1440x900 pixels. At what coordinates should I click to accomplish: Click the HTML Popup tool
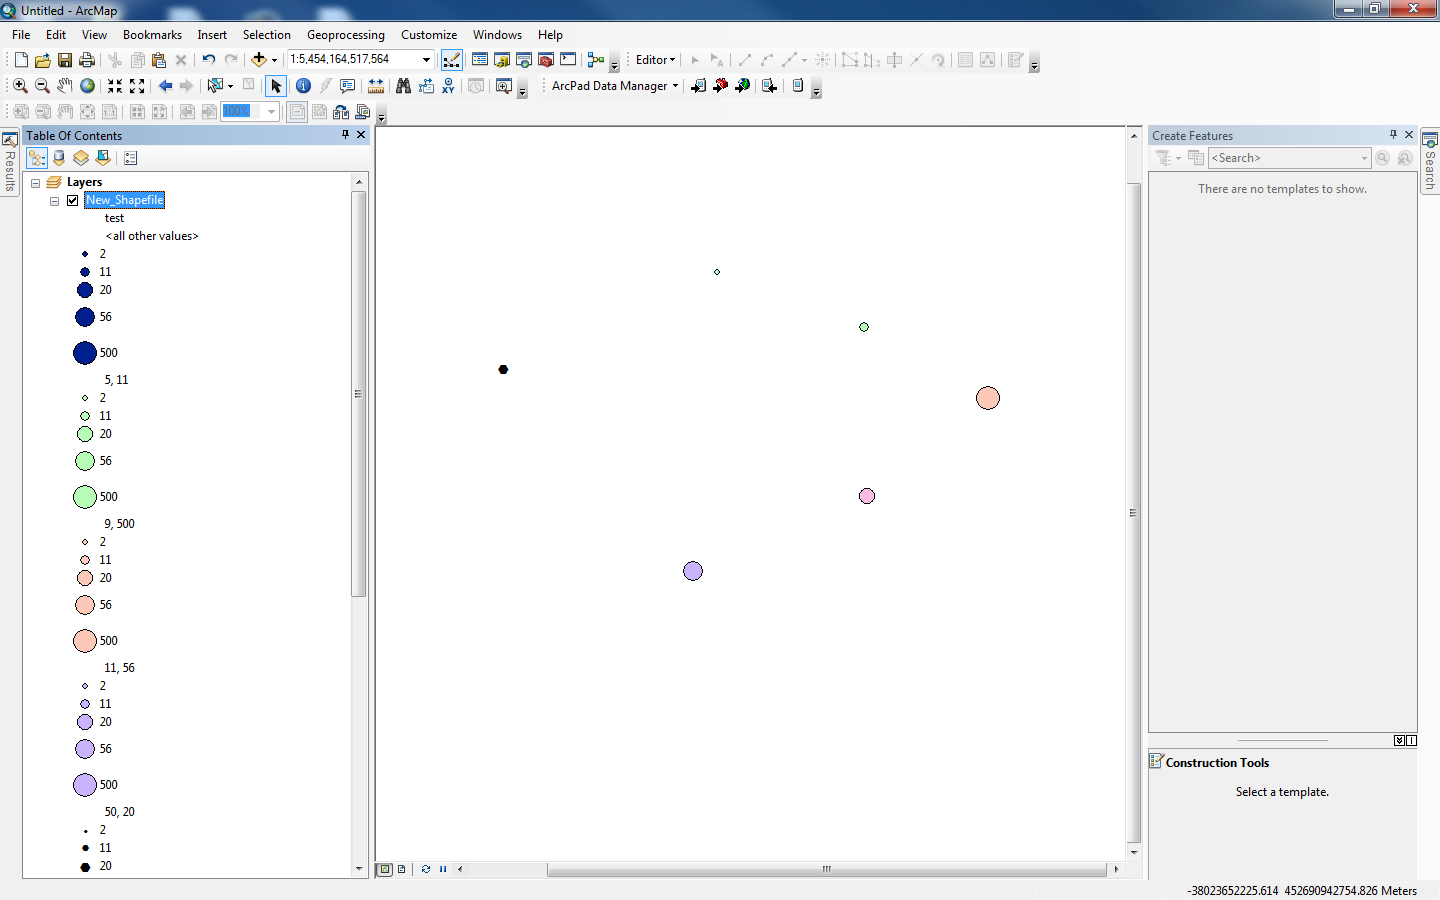tap(347, 86)
